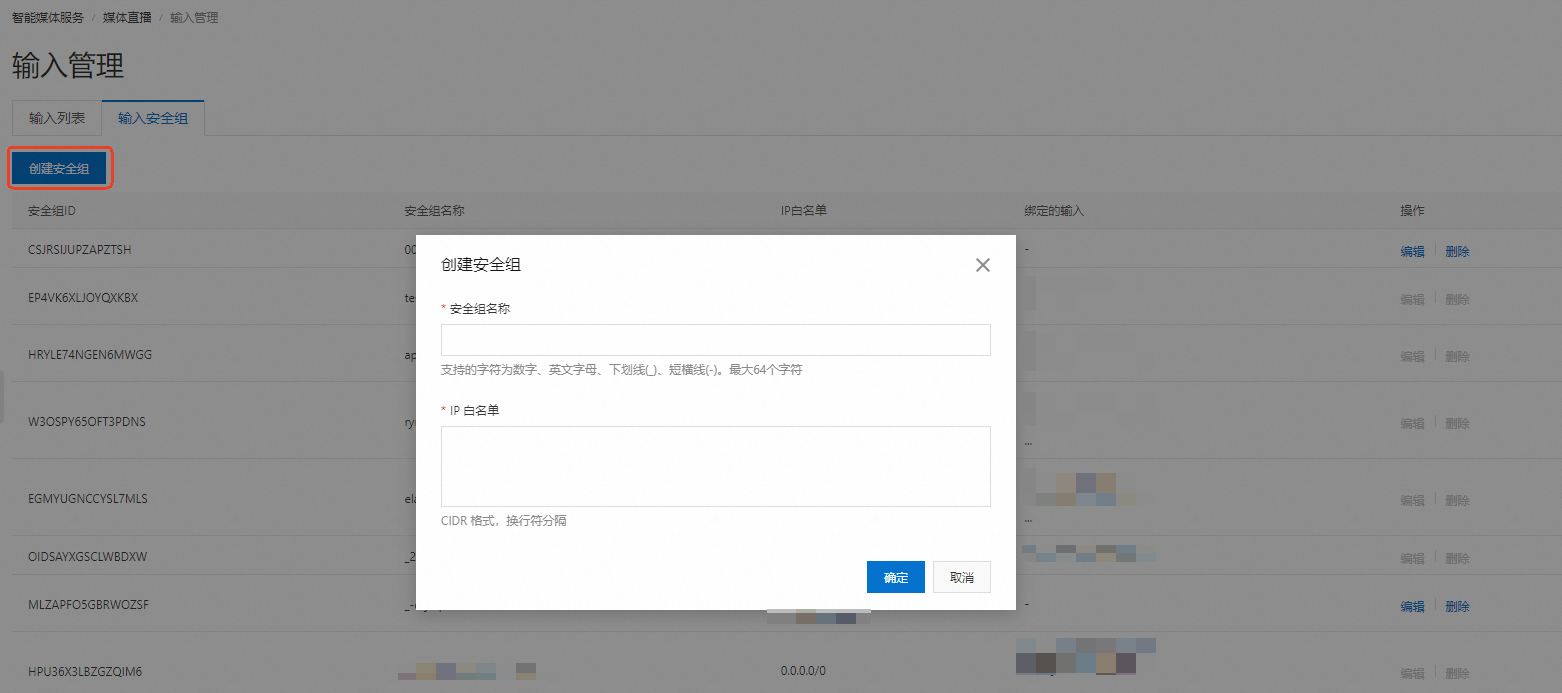The width and height of the screenshot is (1562, 693).
Task: Select ID text HPU36X3LBZGZQIM6
Action: click(85, 672)
